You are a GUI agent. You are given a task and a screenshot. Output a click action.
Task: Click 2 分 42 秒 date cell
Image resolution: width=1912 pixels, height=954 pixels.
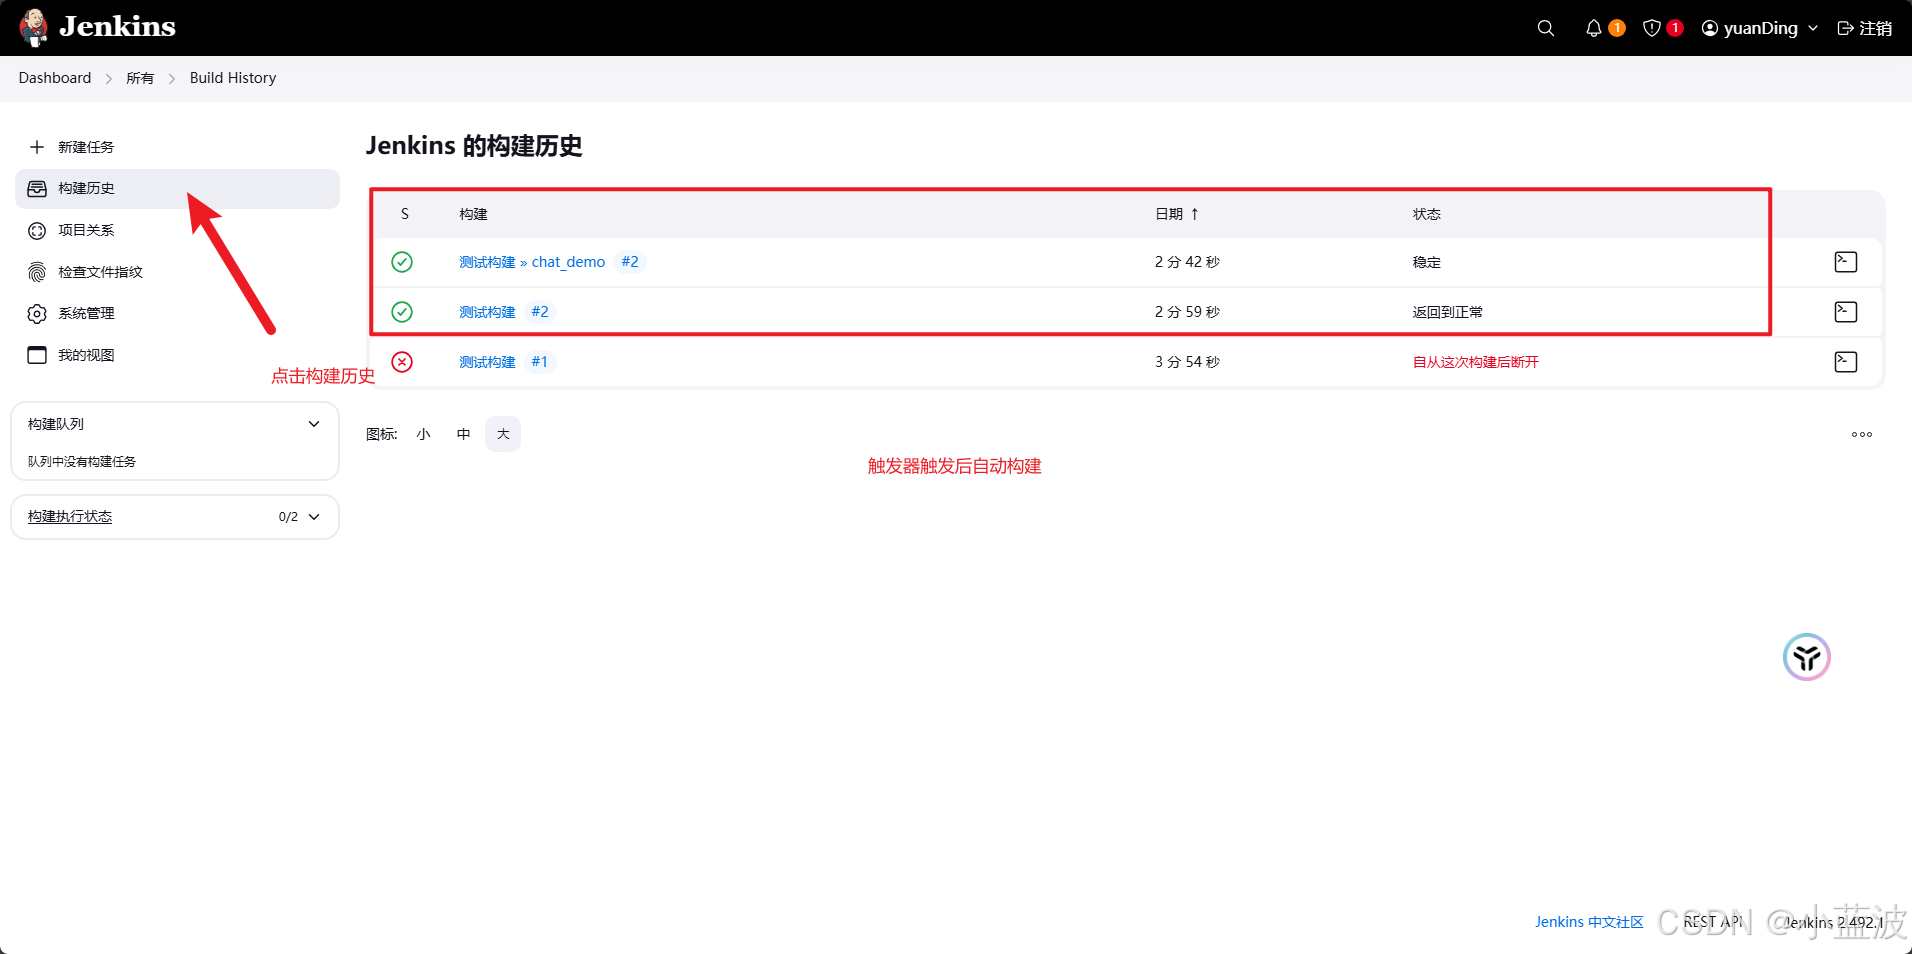pos(1187,262)
